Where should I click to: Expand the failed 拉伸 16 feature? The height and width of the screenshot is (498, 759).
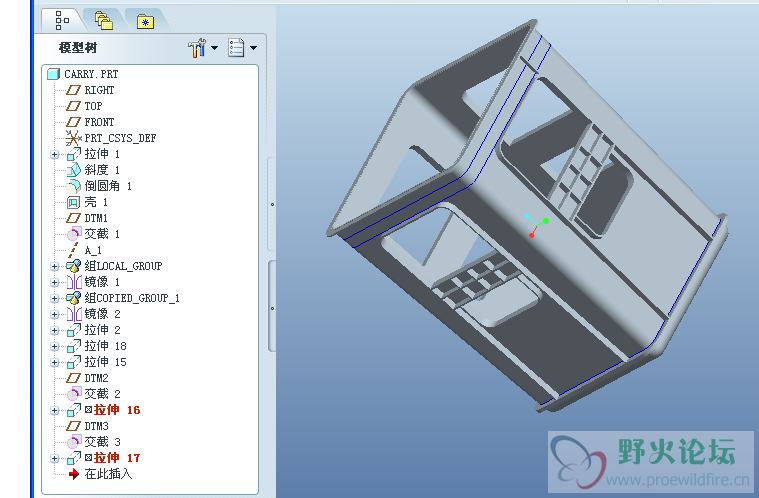[55, 410]
